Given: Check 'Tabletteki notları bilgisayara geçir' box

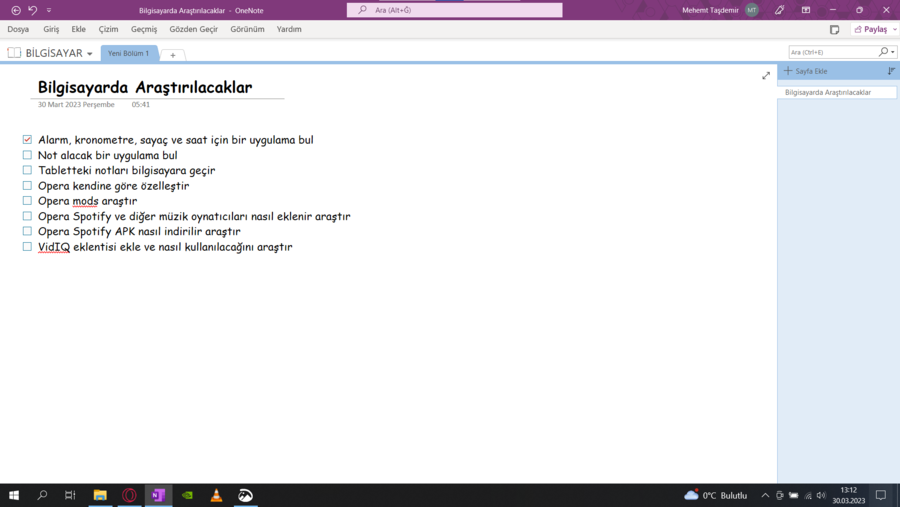Looking at the screenshot, I should [x=27, y=170].
